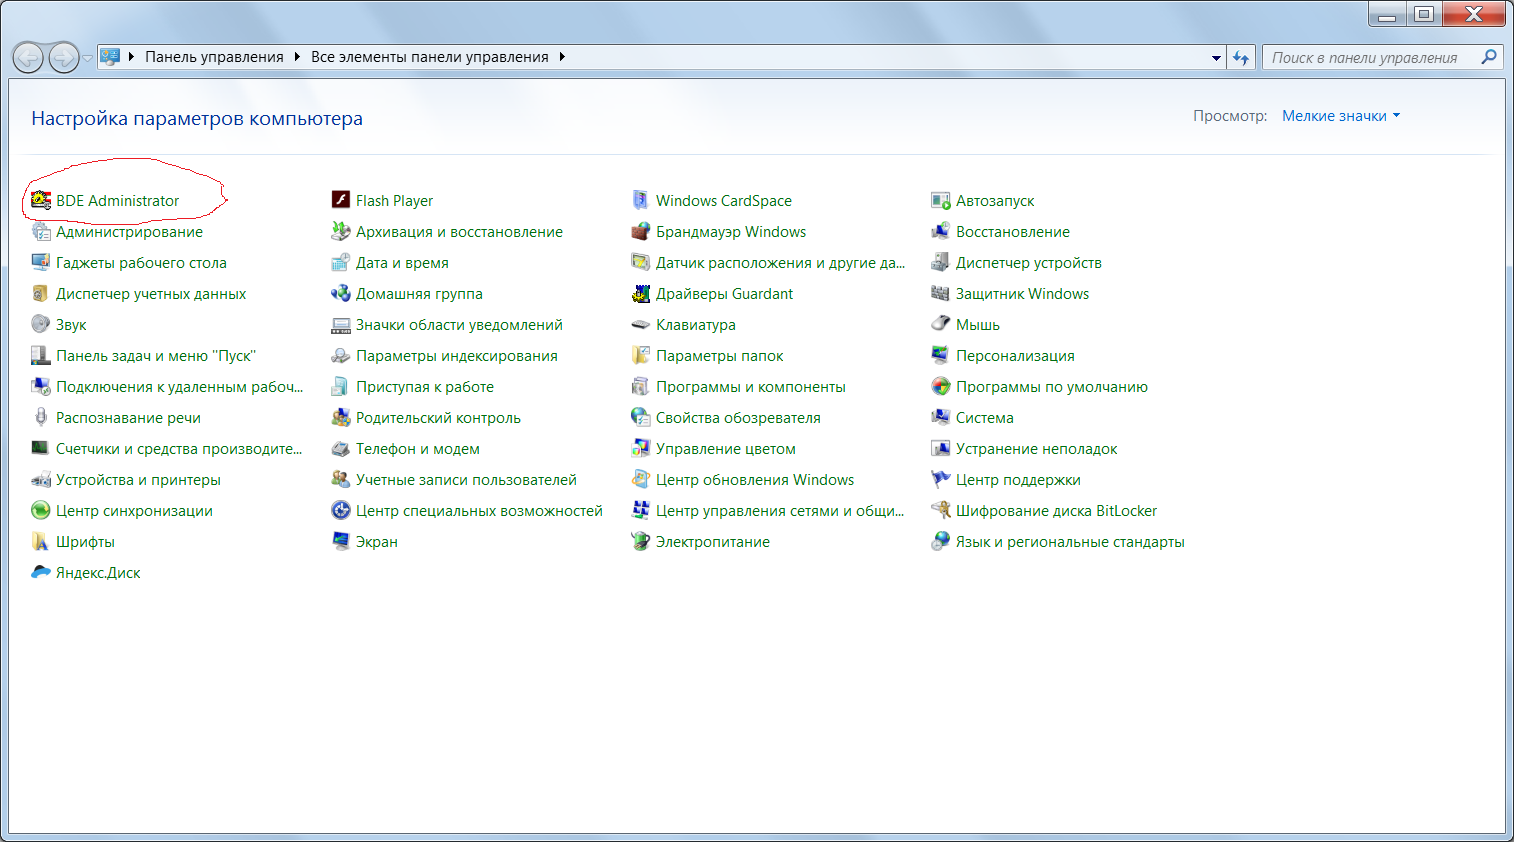Open BDE Administrator icon
This screenshot has height=842, width=1514.
coord(41,200)
